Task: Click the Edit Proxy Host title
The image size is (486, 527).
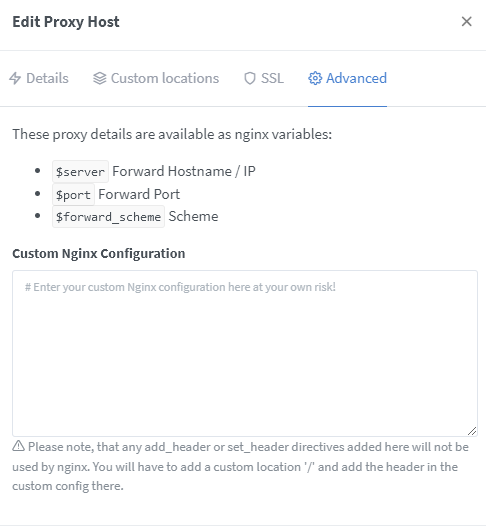Action: point(66,22)
